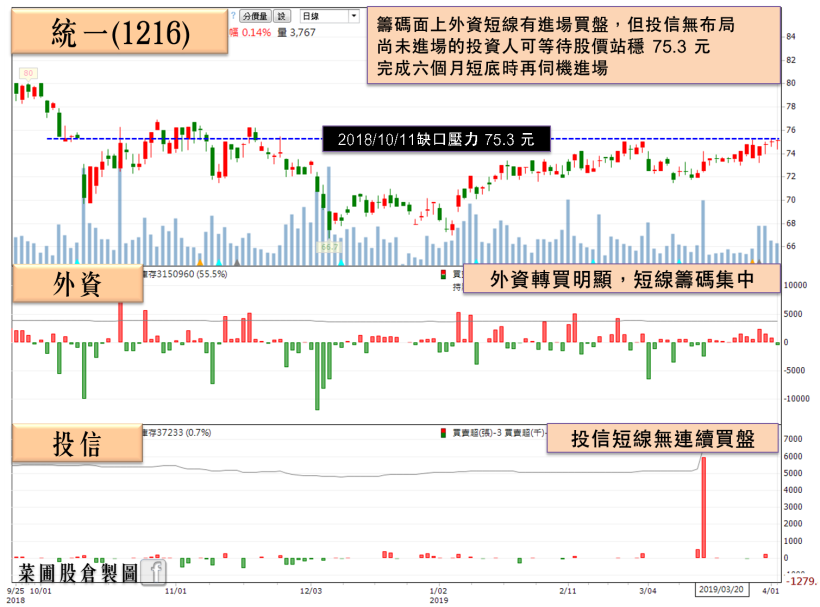820x607 pixels.
Task: Click the 11/01 date axis label
Action: tap(176, 591)
